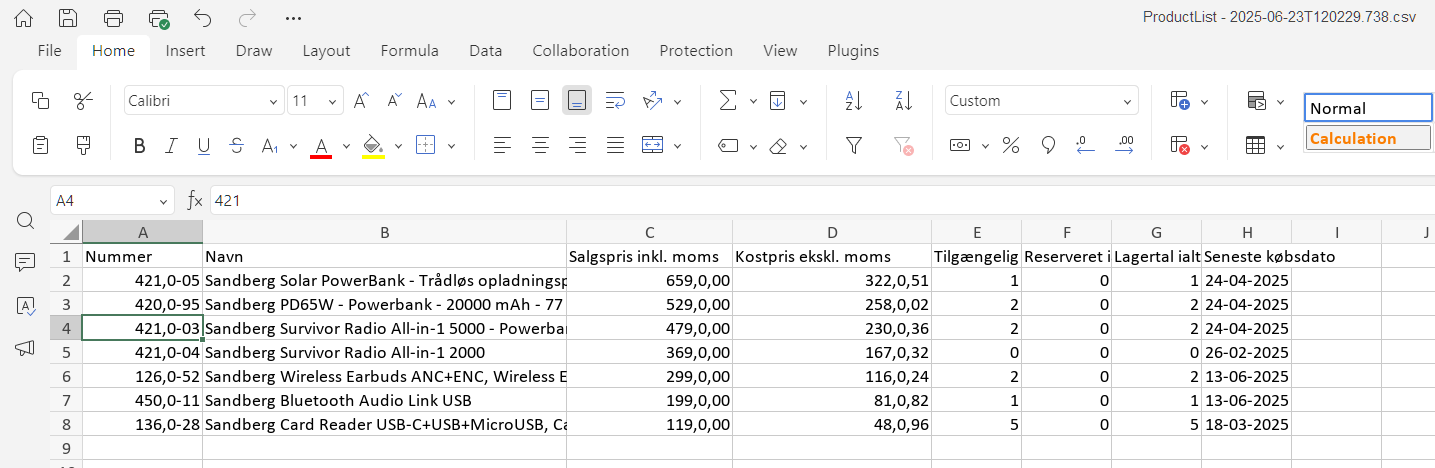Click the fx Insert Function icon
This screenshot has width=1435, height=468.
(x=195, y=201)
